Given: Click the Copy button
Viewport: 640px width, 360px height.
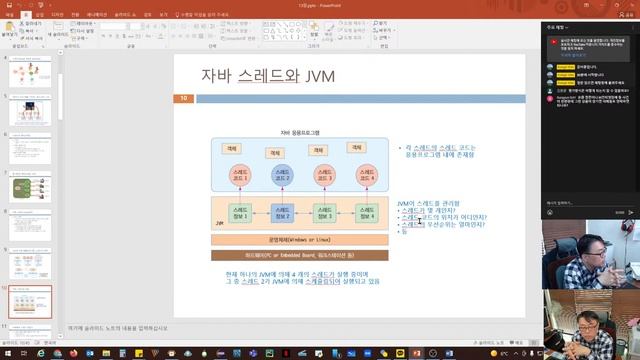Looking at the screenshot, I should click(x=28, y=31).
